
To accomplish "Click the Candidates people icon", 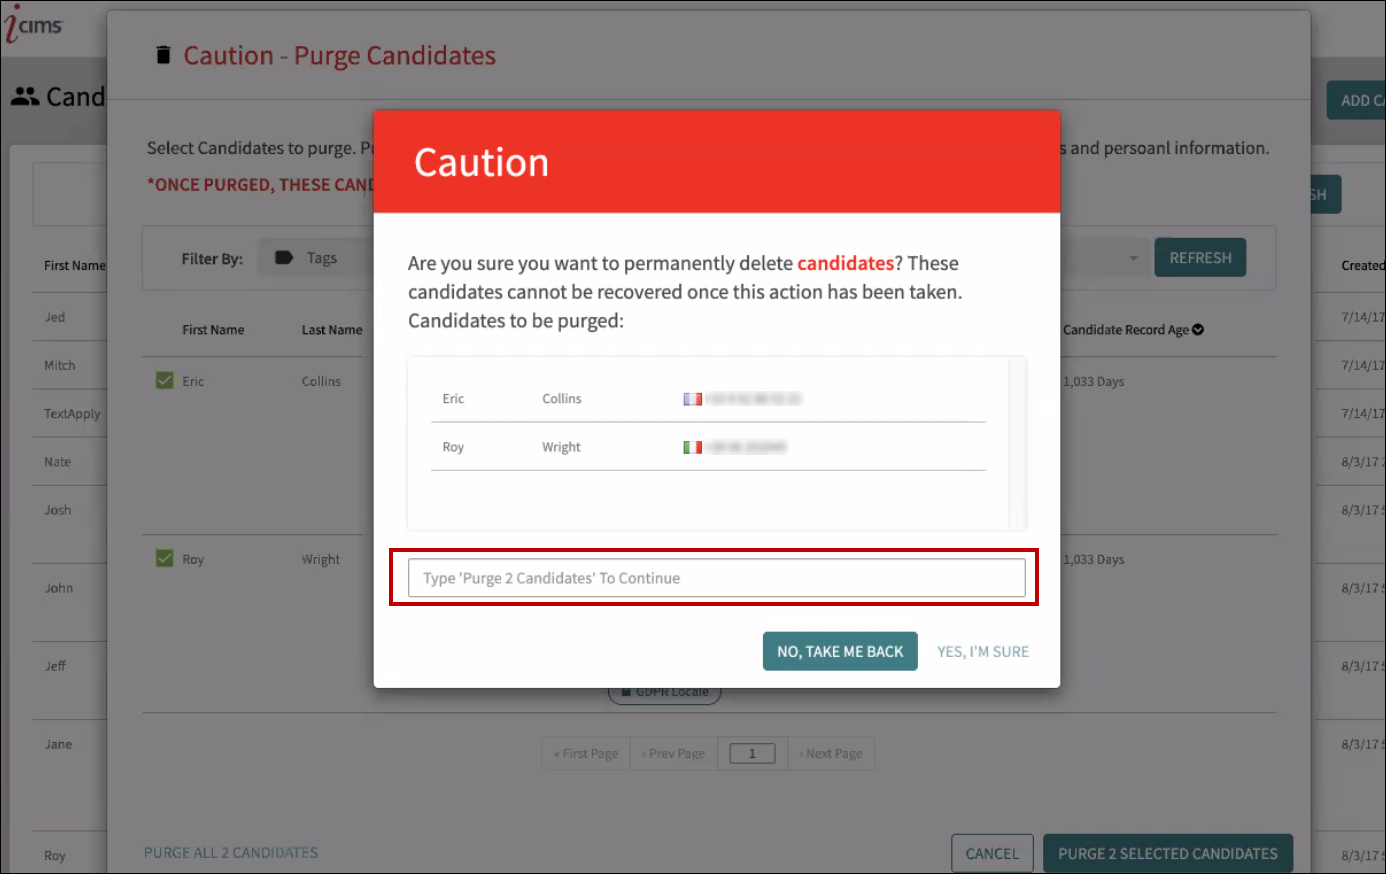I will [25, 97].
